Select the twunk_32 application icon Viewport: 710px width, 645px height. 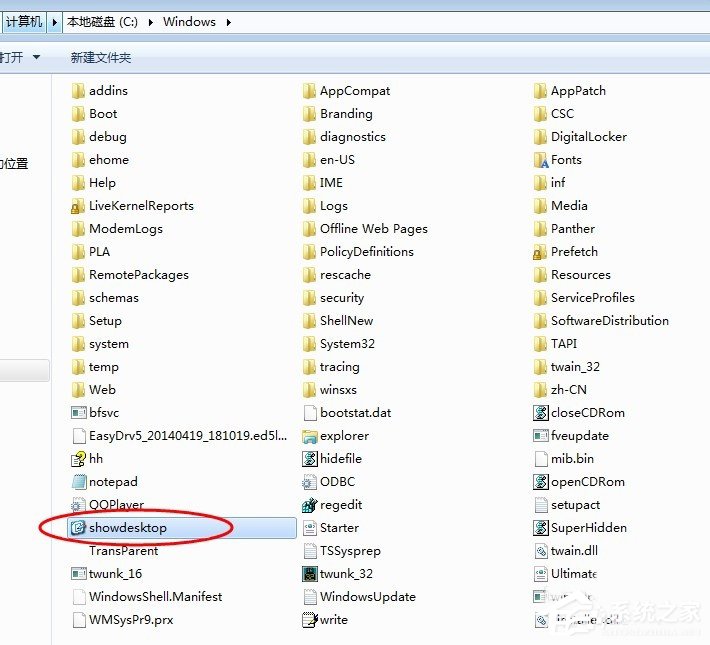click(x=310, y=574)
